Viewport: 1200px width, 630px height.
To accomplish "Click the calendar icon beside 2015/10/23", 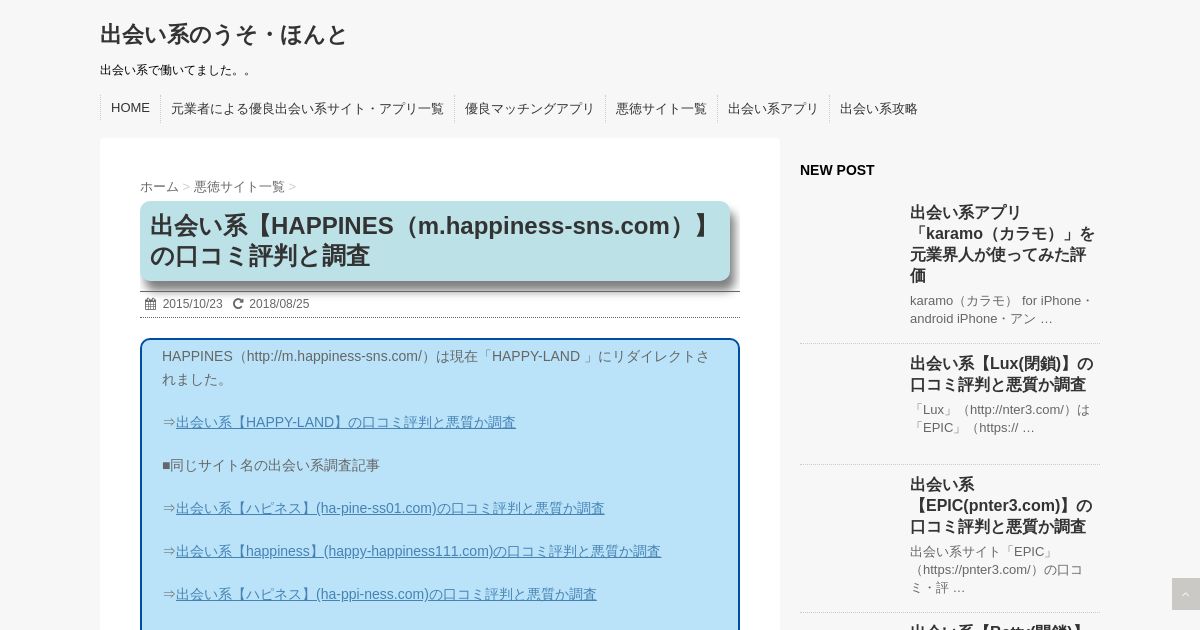I will (151, 304).
